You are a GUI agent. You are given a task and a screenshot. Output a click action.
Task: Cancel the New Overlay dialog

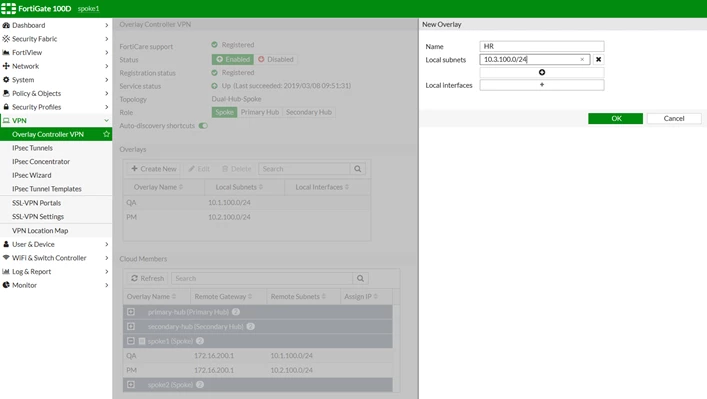point(674,119)
